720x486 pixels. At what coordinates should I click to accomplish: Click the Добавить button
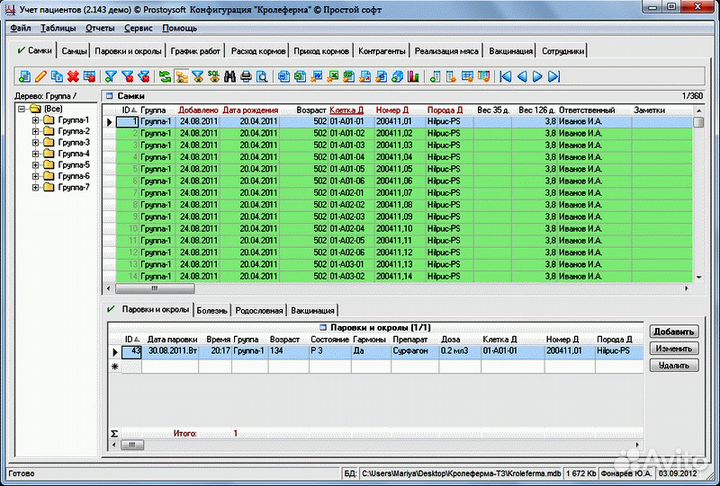(671, 331)
